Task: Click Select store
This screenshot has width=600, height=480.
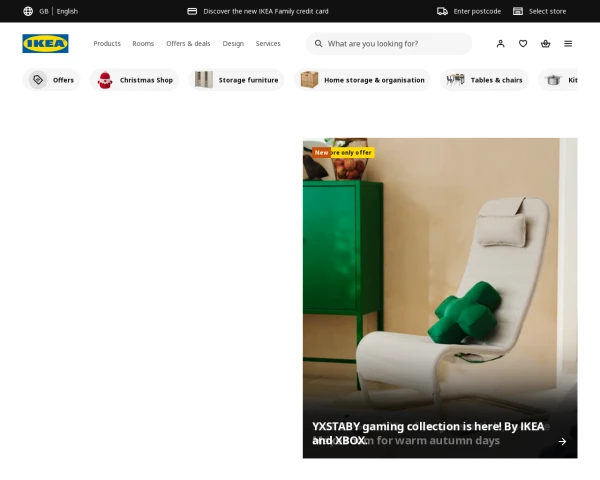Action: point(547,11)
